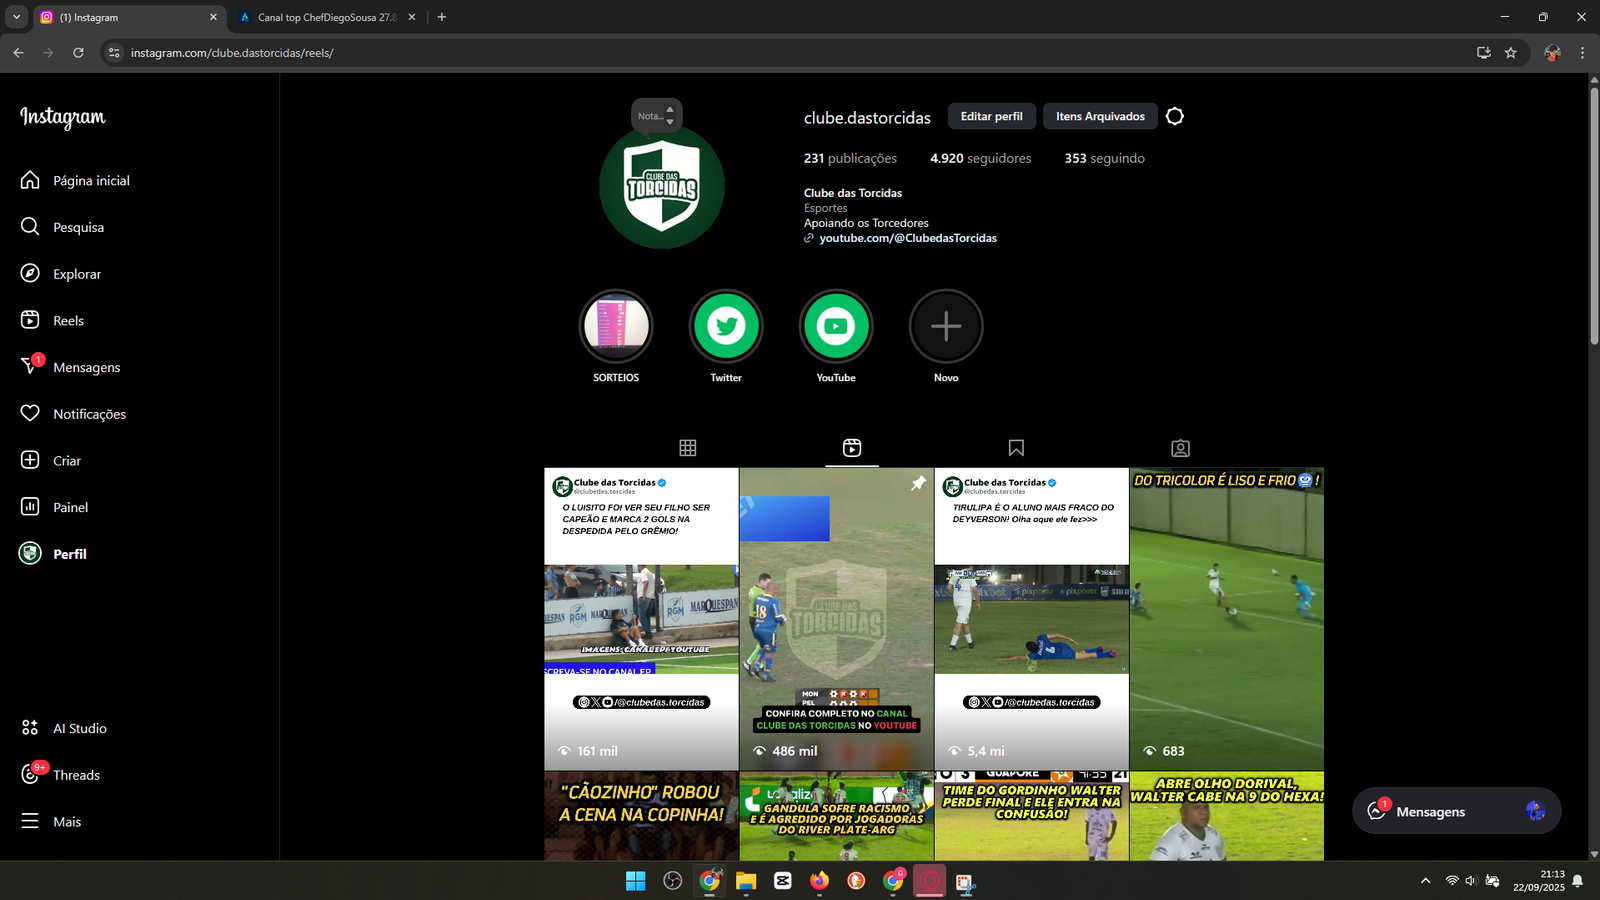Open the Tirulipa reel with 5,4 mi views
1600x900 pixels.
tap(1031, 619)
